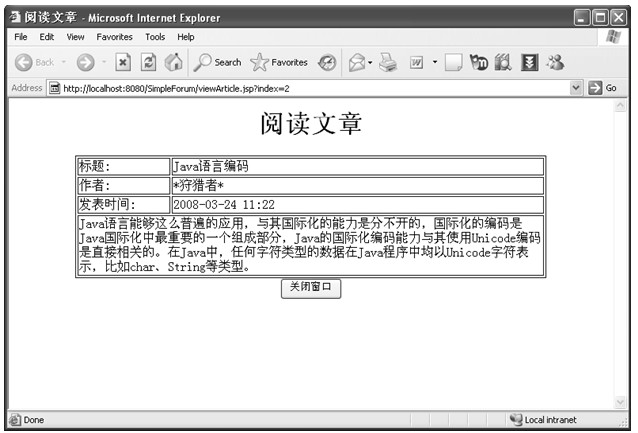This screenshot has height=433, width=638.
Task: Click the Back navigation arrow icon
Action: pos(24,62)
